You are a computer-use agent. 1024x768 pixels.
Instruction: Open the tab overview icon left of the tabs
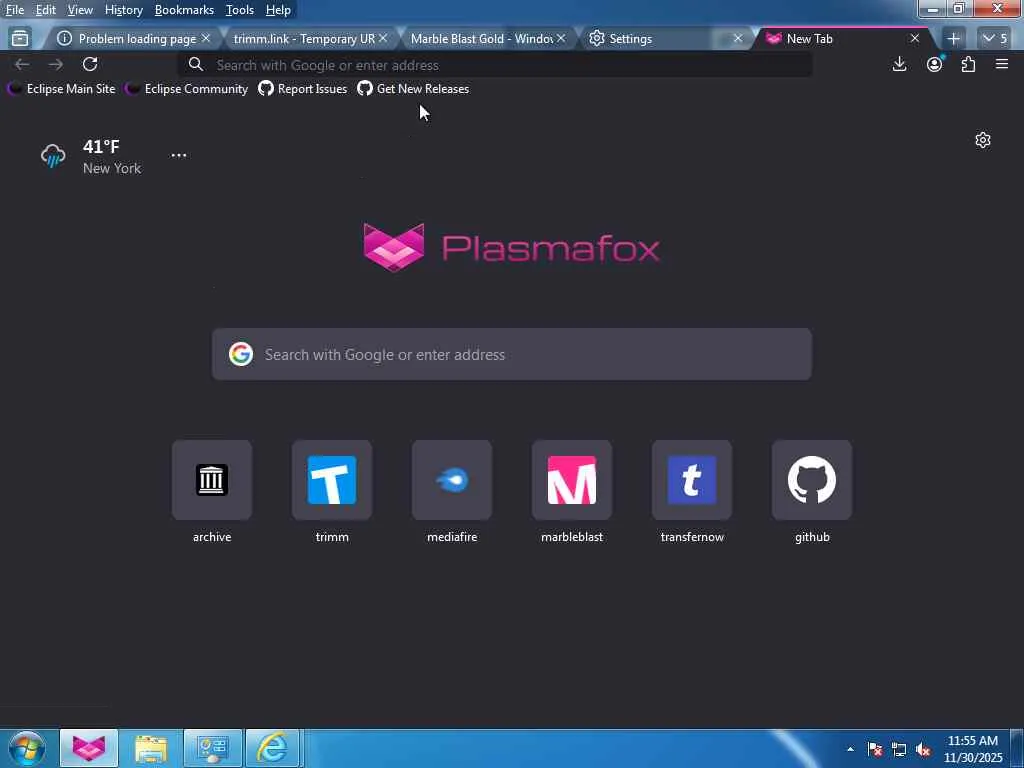click(x=20, y=39)
